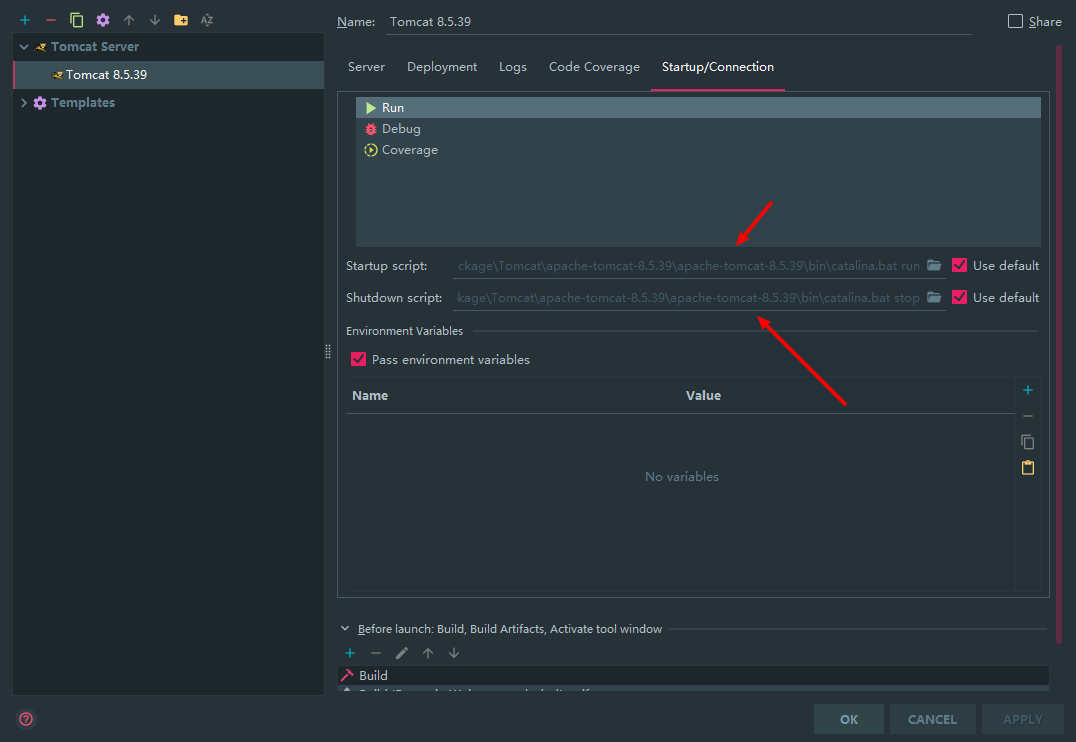This screenshot has height=742, width=1076.
Task: Click the right panel vertical scrollbar
Action: point(1059,343)
